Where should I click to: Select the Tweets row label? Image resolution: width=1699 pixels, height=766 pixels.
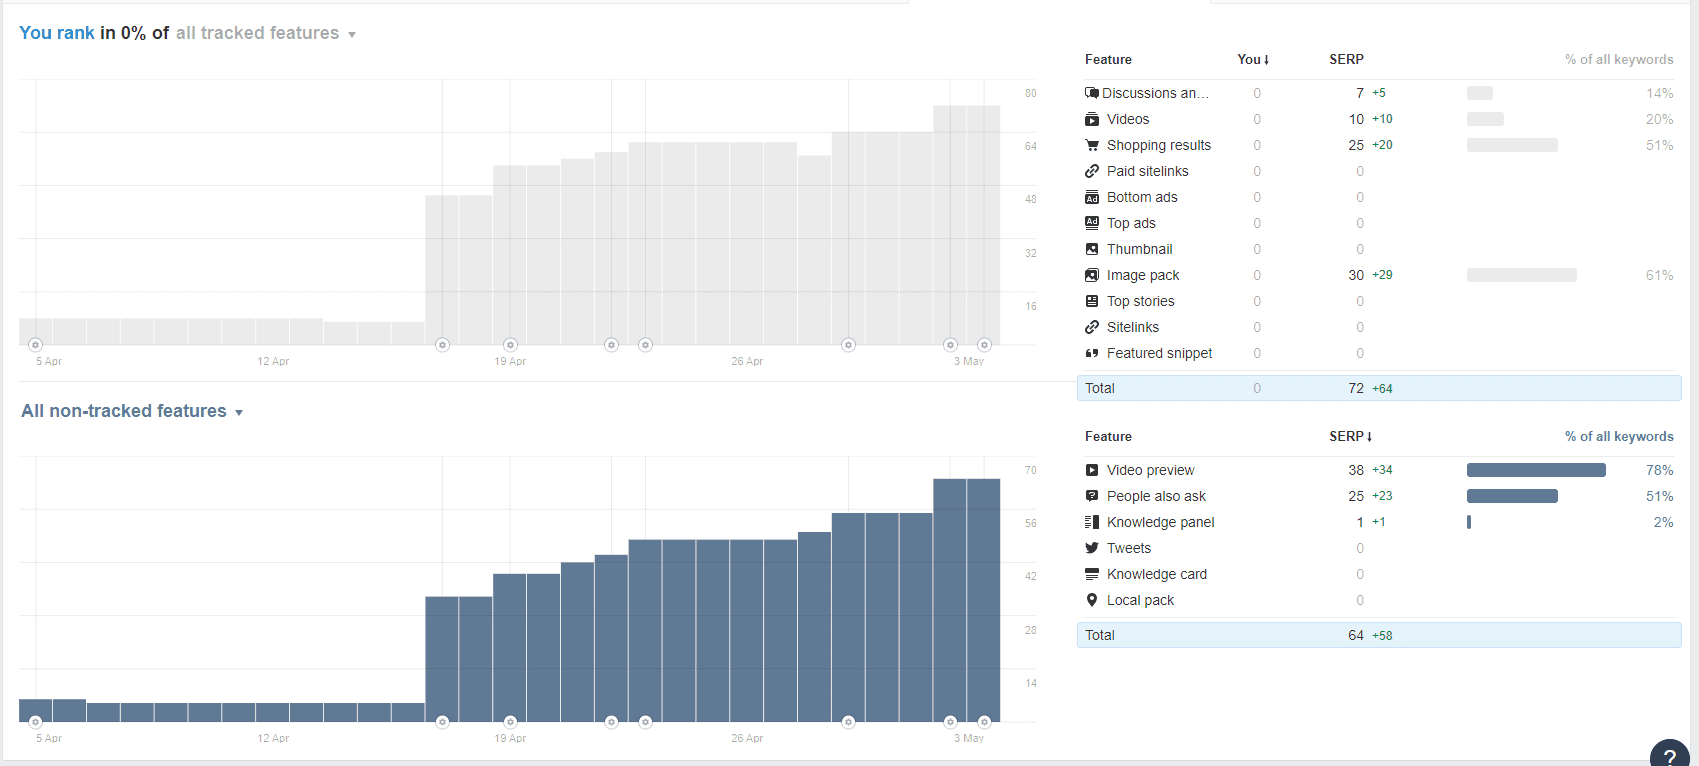pos(1129,548)
